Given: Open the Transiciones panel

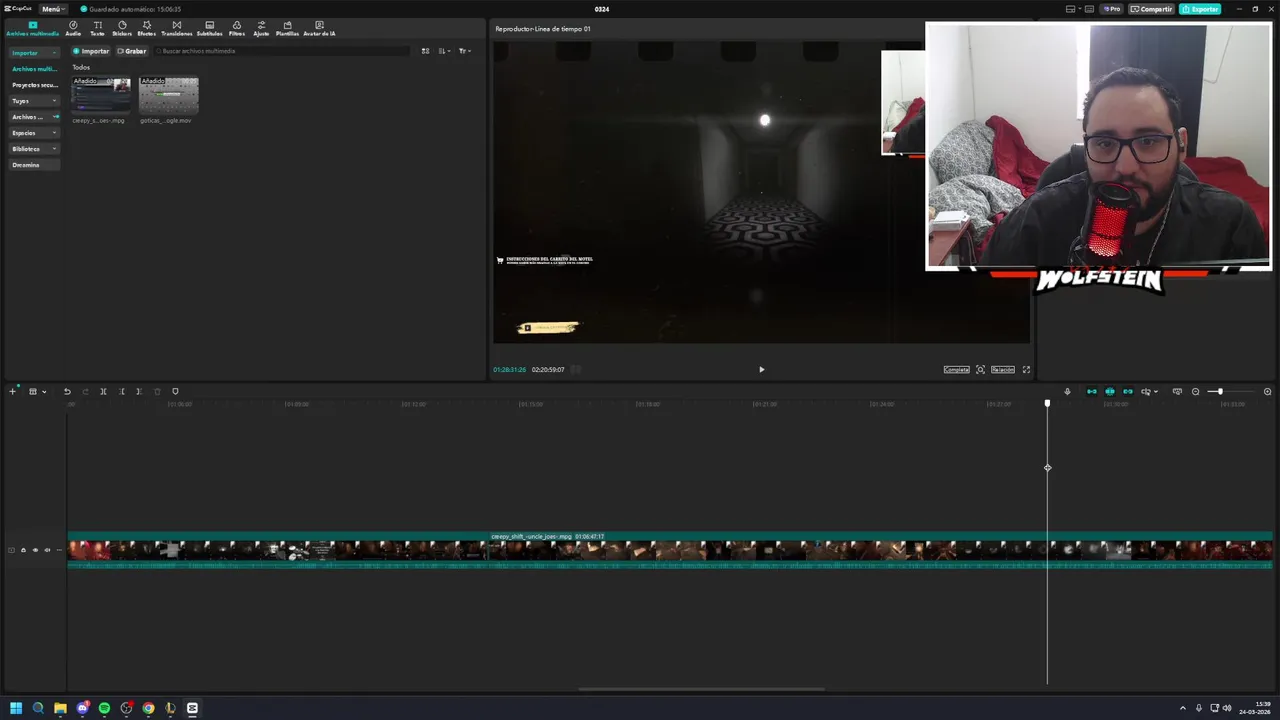Looking at the screenshot, I should [x=177, y=29].
